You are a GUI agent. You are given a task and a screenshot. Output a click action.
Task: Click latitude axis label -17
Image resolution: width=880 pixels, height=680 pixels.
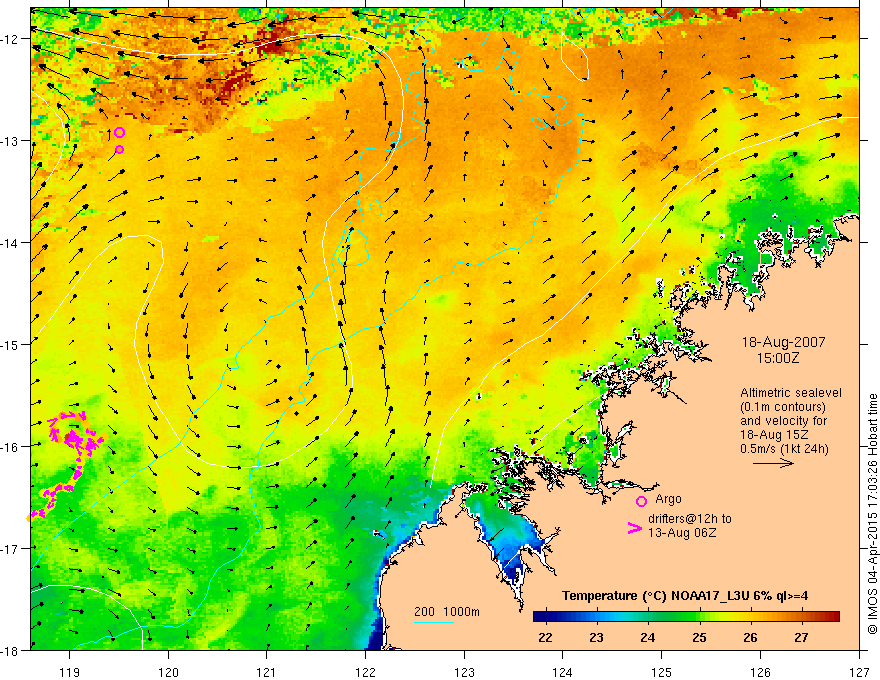pyautogui.click(x=11, y=548)
